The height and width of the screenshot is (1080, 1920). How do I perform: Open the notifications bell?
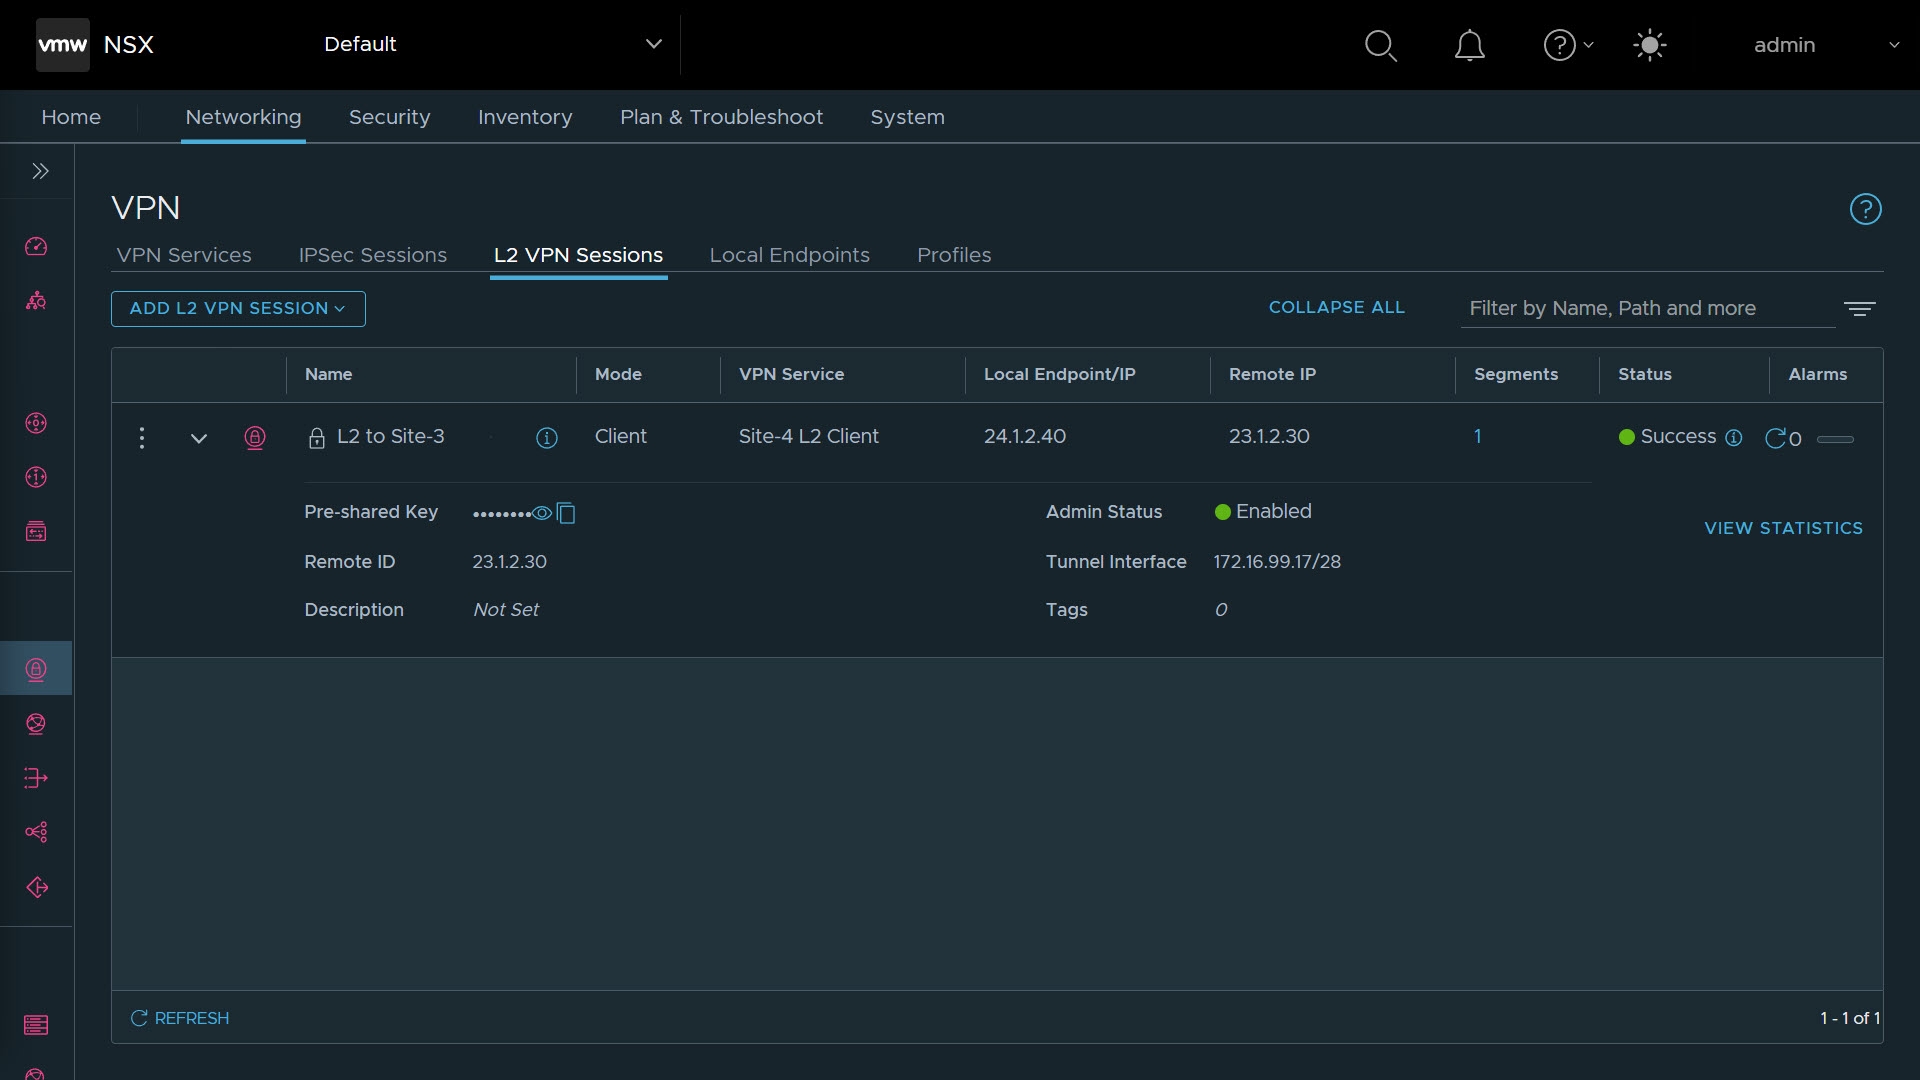tap(1469, 45)
